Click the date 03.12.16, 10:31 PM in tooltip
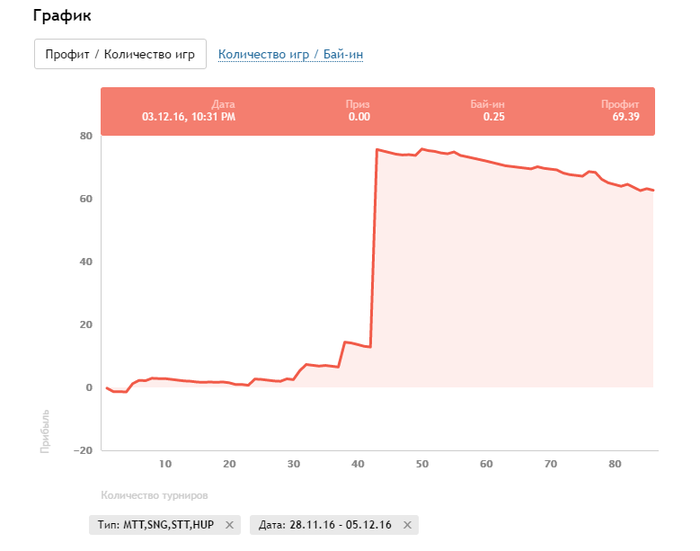The height and width of the screenshot is (551, 700). pyautogui.click(x=189, y=117)
